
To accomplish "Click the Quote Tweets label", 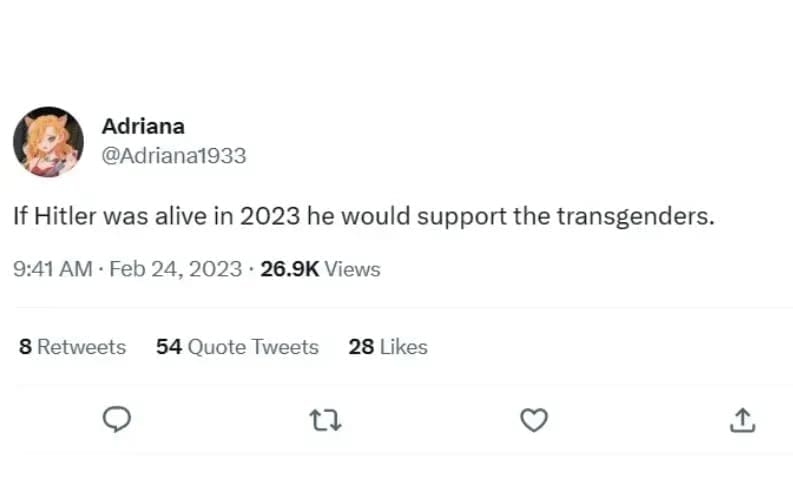I will tap(253, 347).
